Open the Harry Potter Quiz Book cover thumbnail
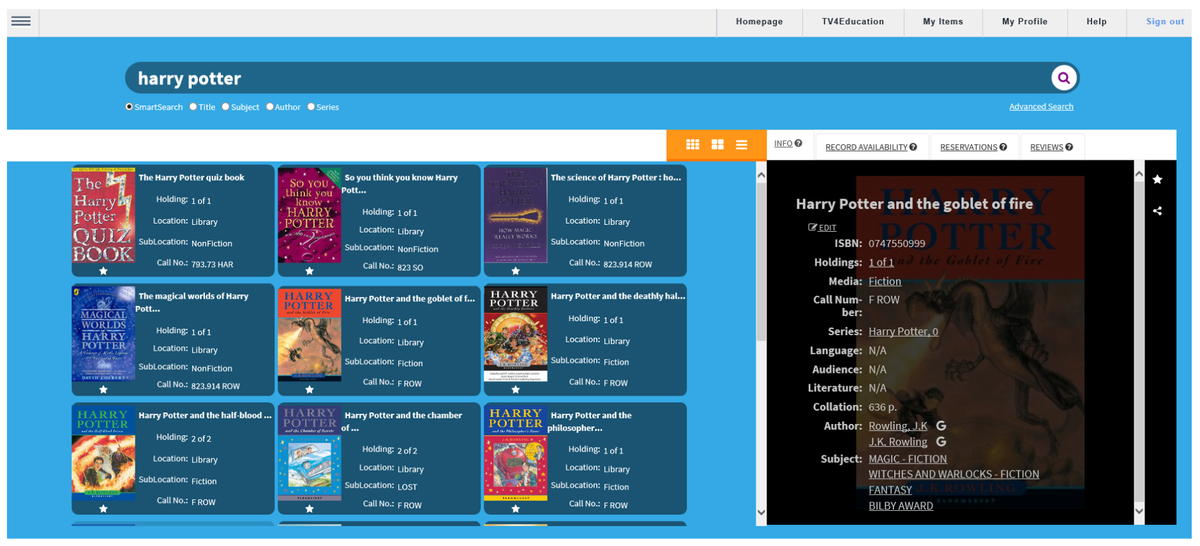The height and width of the screenshot is (546, 1200). 103,215
